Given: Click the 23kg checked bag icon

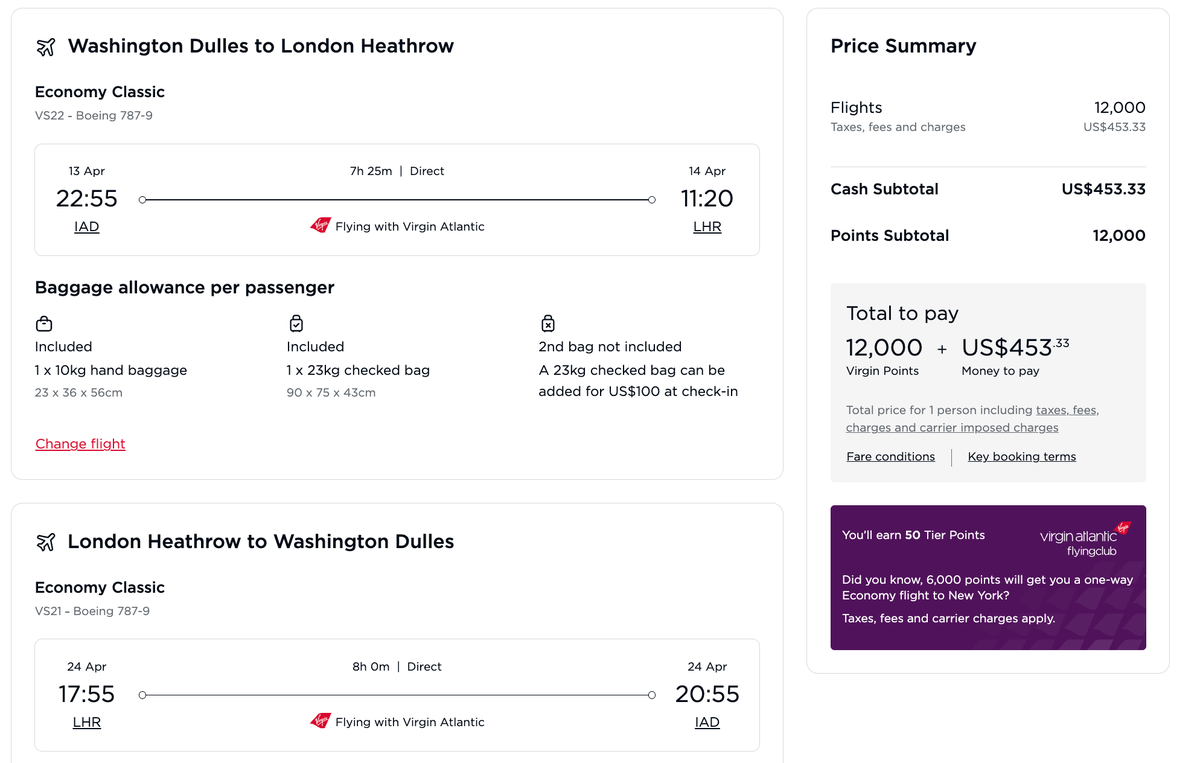Looking at the screenshot, I should pyautogui.click(x=296, y=324).
